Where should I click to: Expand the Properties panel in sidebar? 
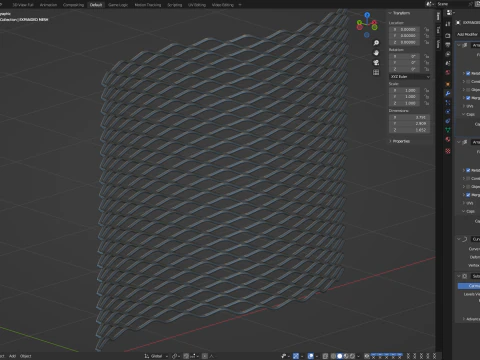(x=390, y=141)
